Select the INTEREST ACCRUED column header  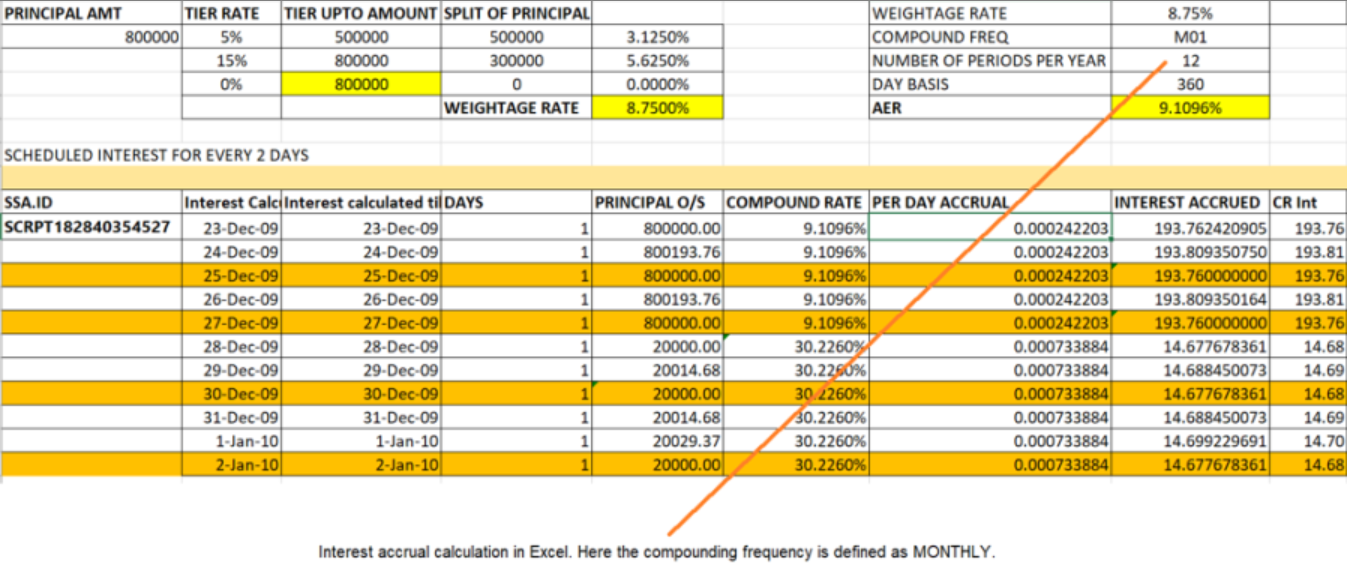(x=1189, y=203)
